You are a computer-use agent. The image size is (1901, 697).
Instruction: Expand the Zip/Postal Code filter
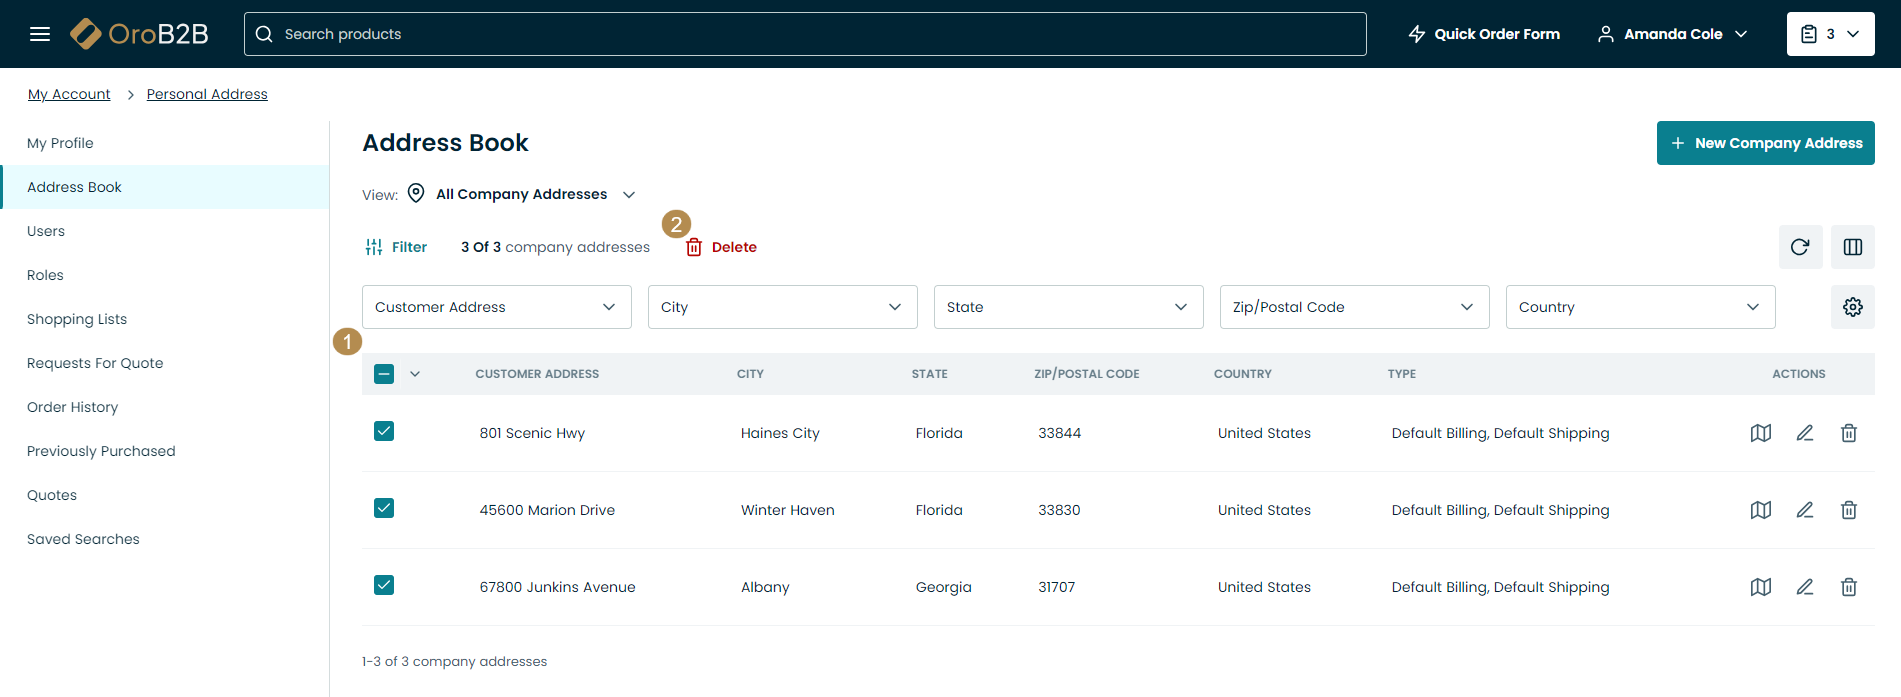[1354, 307]
